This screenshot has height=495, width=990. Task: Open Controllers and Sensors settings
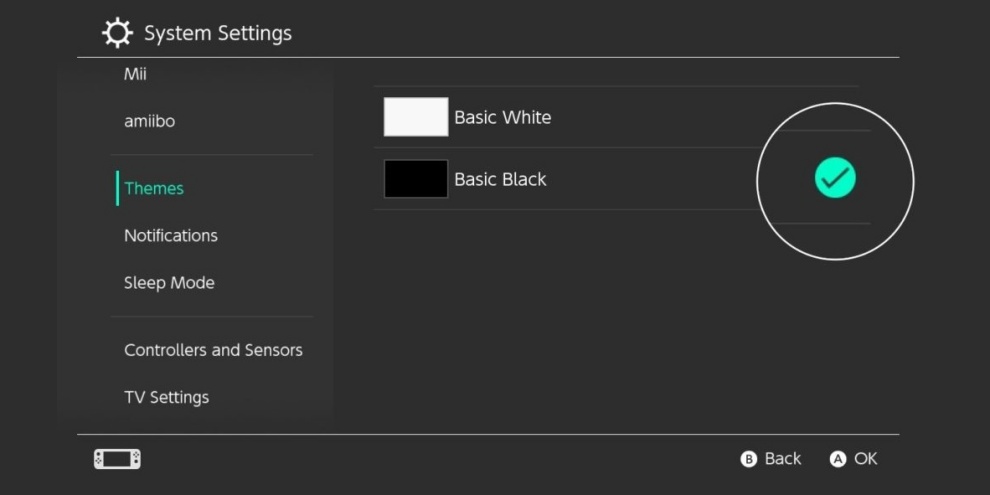pos(213,350)
